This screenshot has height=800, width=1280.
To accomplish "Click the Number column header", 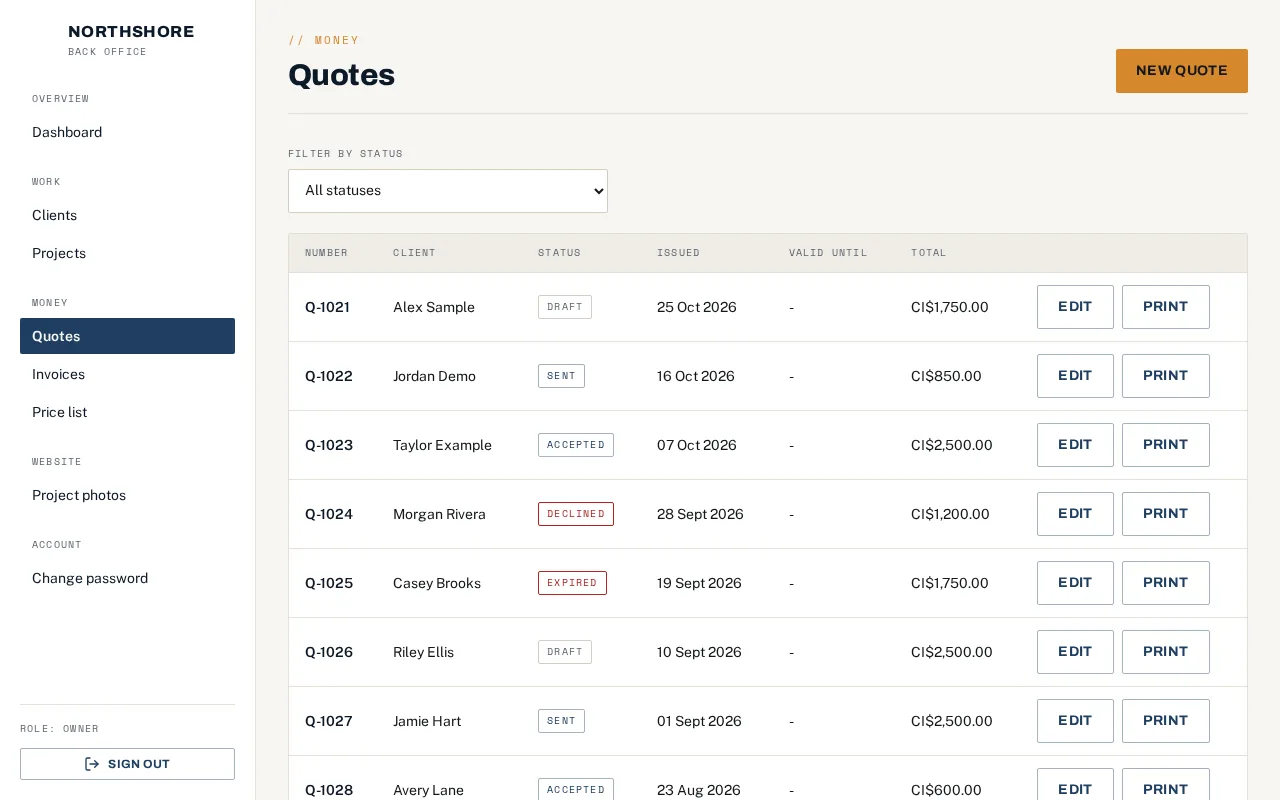I will [x=326, y=253].
